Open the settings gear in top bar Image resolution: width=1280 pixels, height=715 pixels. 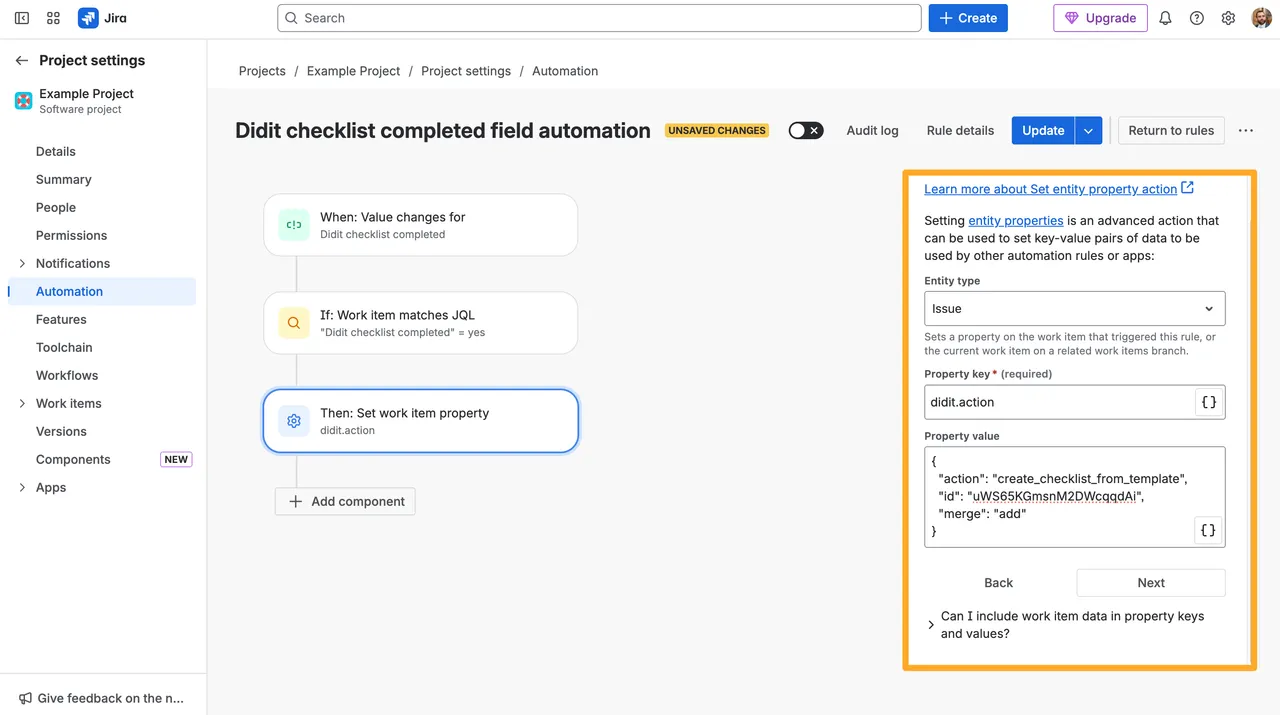1228,18
